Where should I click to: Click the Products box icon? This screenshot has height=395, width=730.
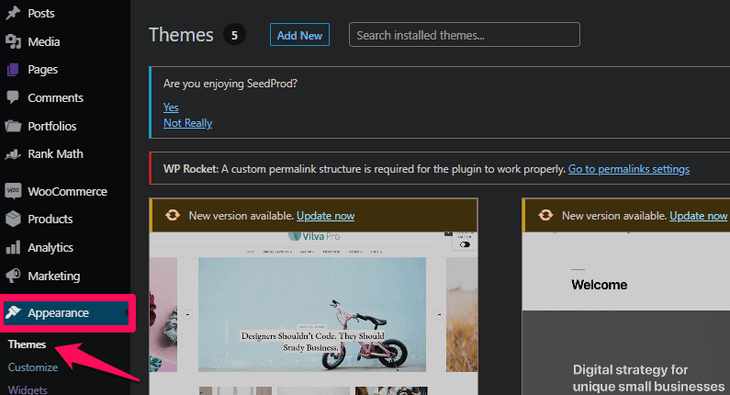pos(13,218)
